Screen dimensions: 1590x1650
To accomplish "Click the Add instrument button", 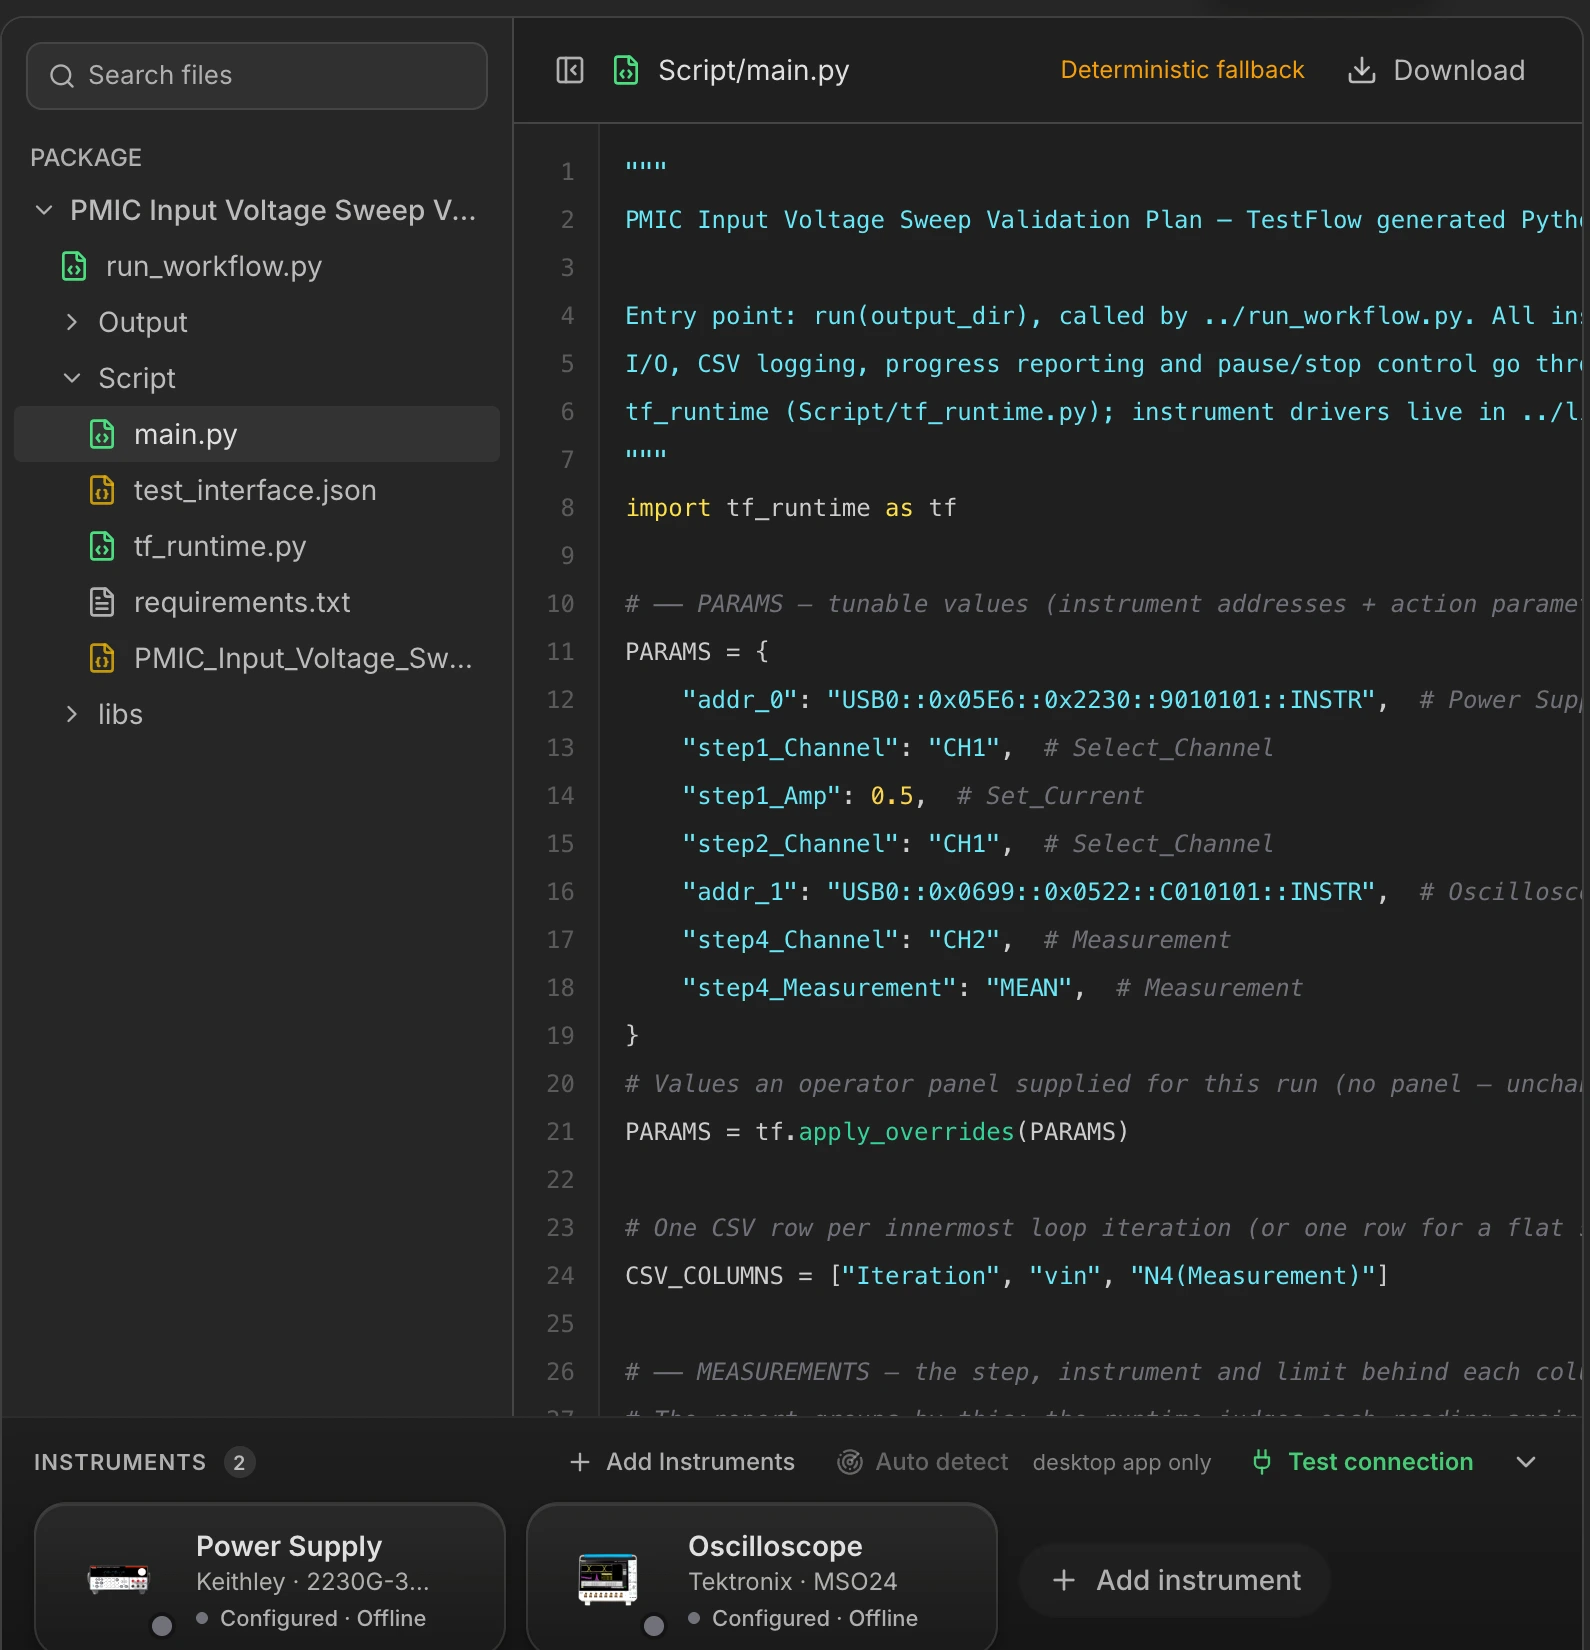I will [1175, 1580].
